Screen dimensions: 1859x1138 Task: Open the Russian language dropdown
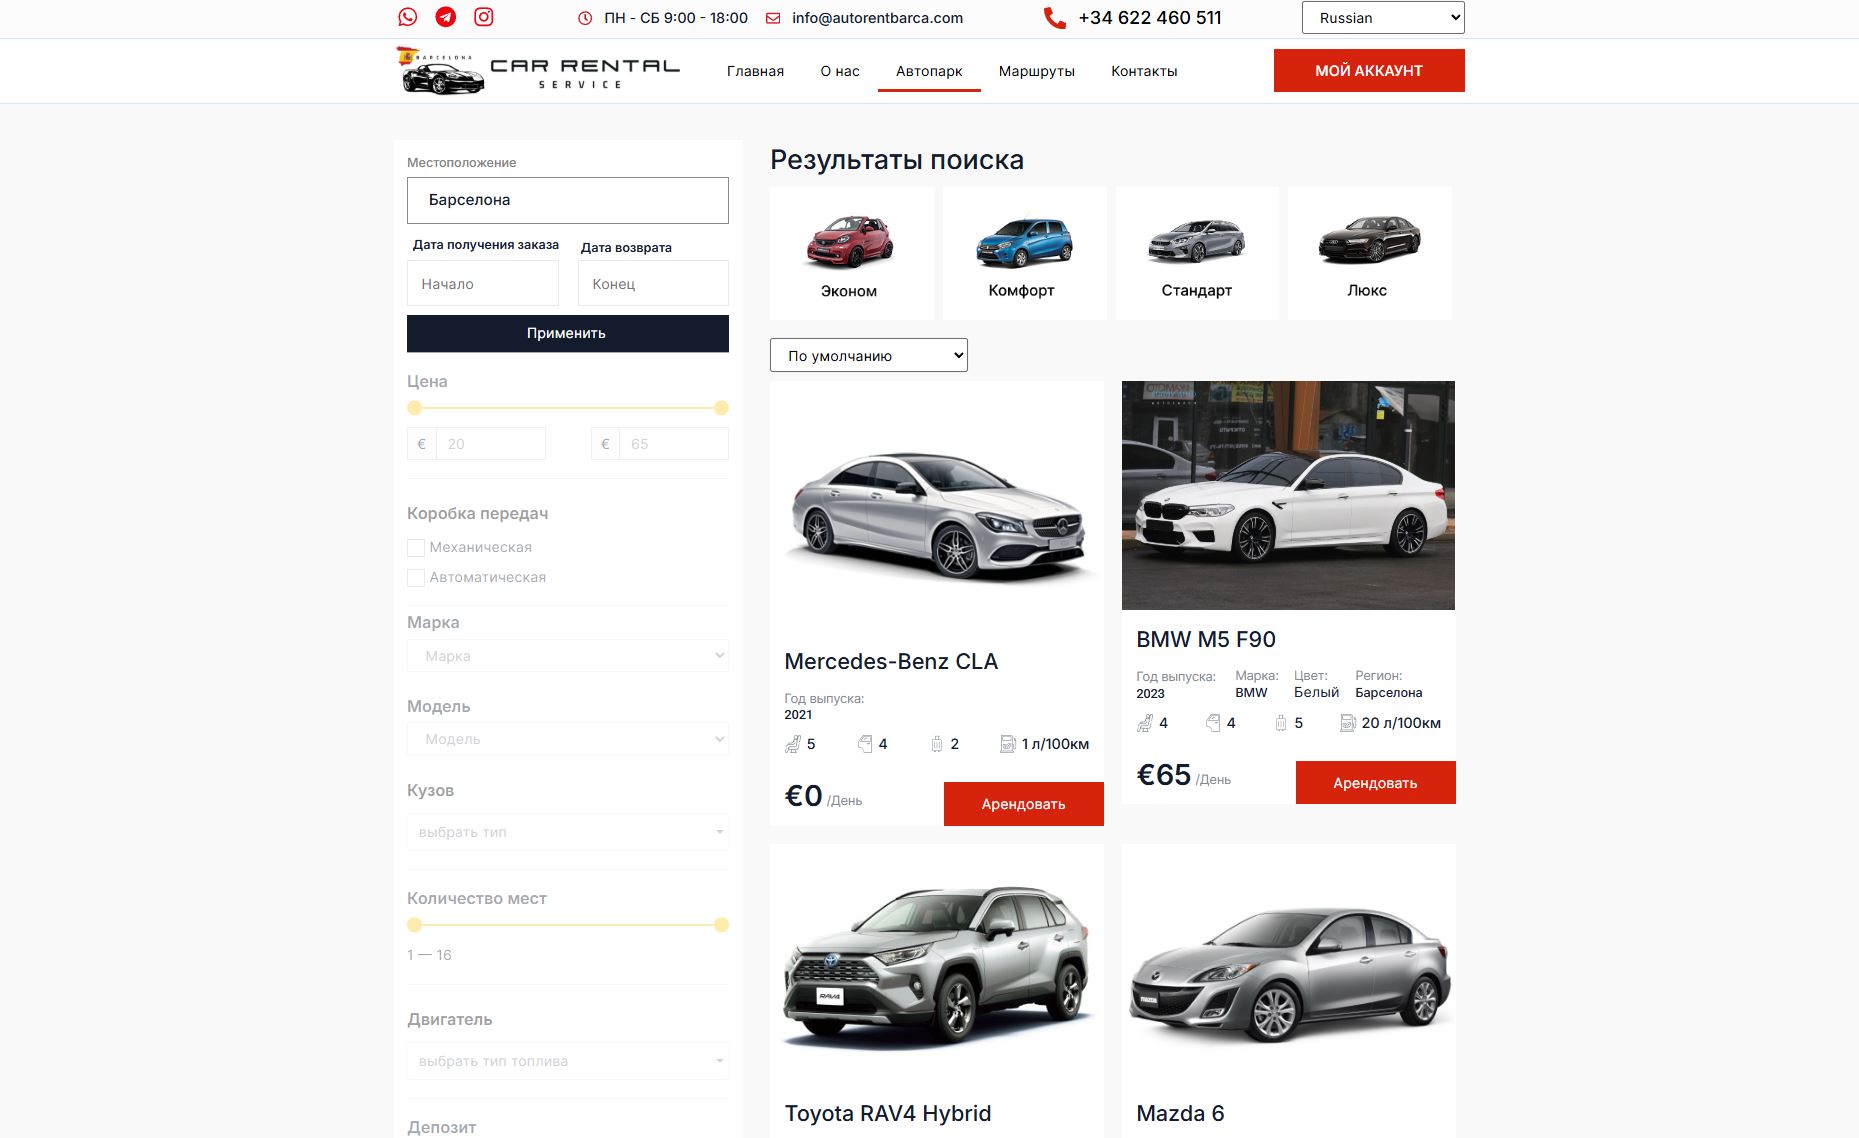(1383, 18)
